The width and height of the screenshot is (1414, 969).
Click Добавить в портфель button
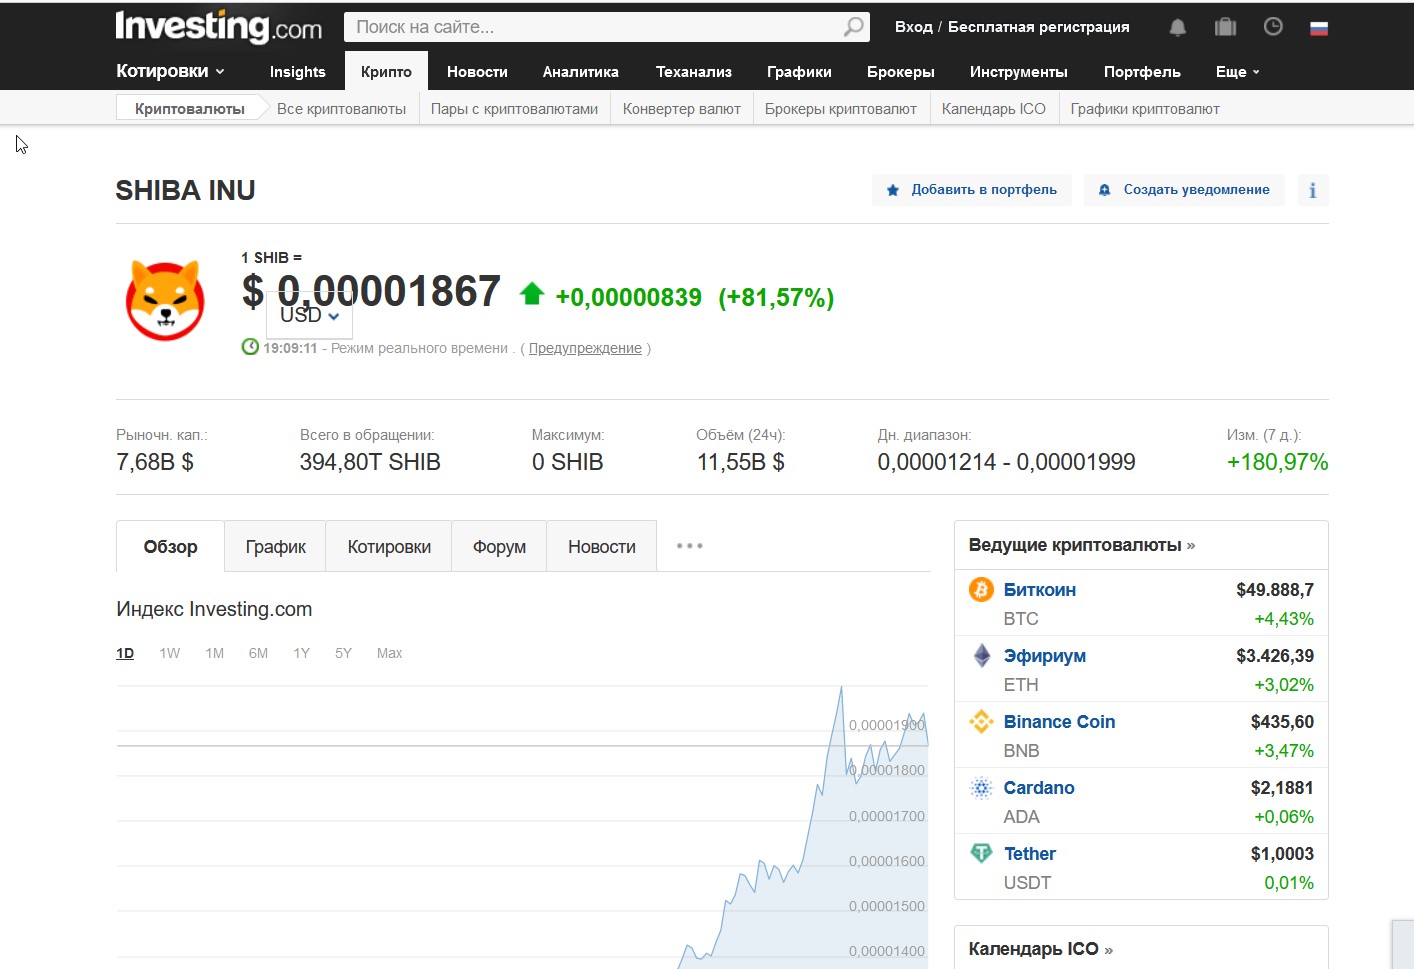[972, 190]
